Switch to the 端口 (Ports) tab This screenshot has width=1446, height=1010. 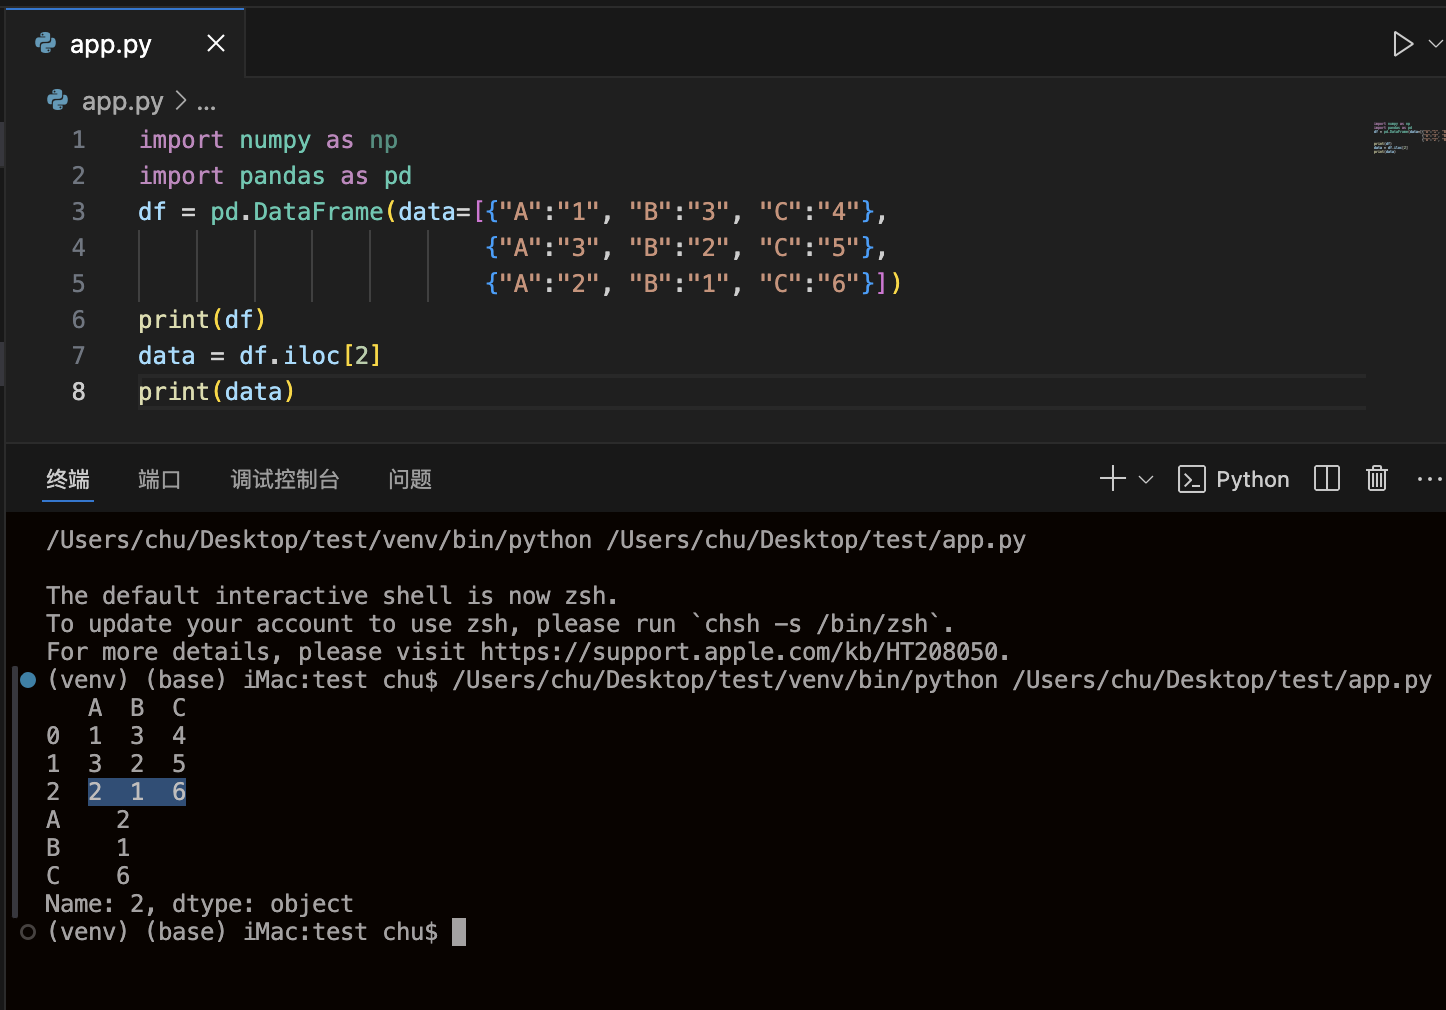(x=159, y=480)
